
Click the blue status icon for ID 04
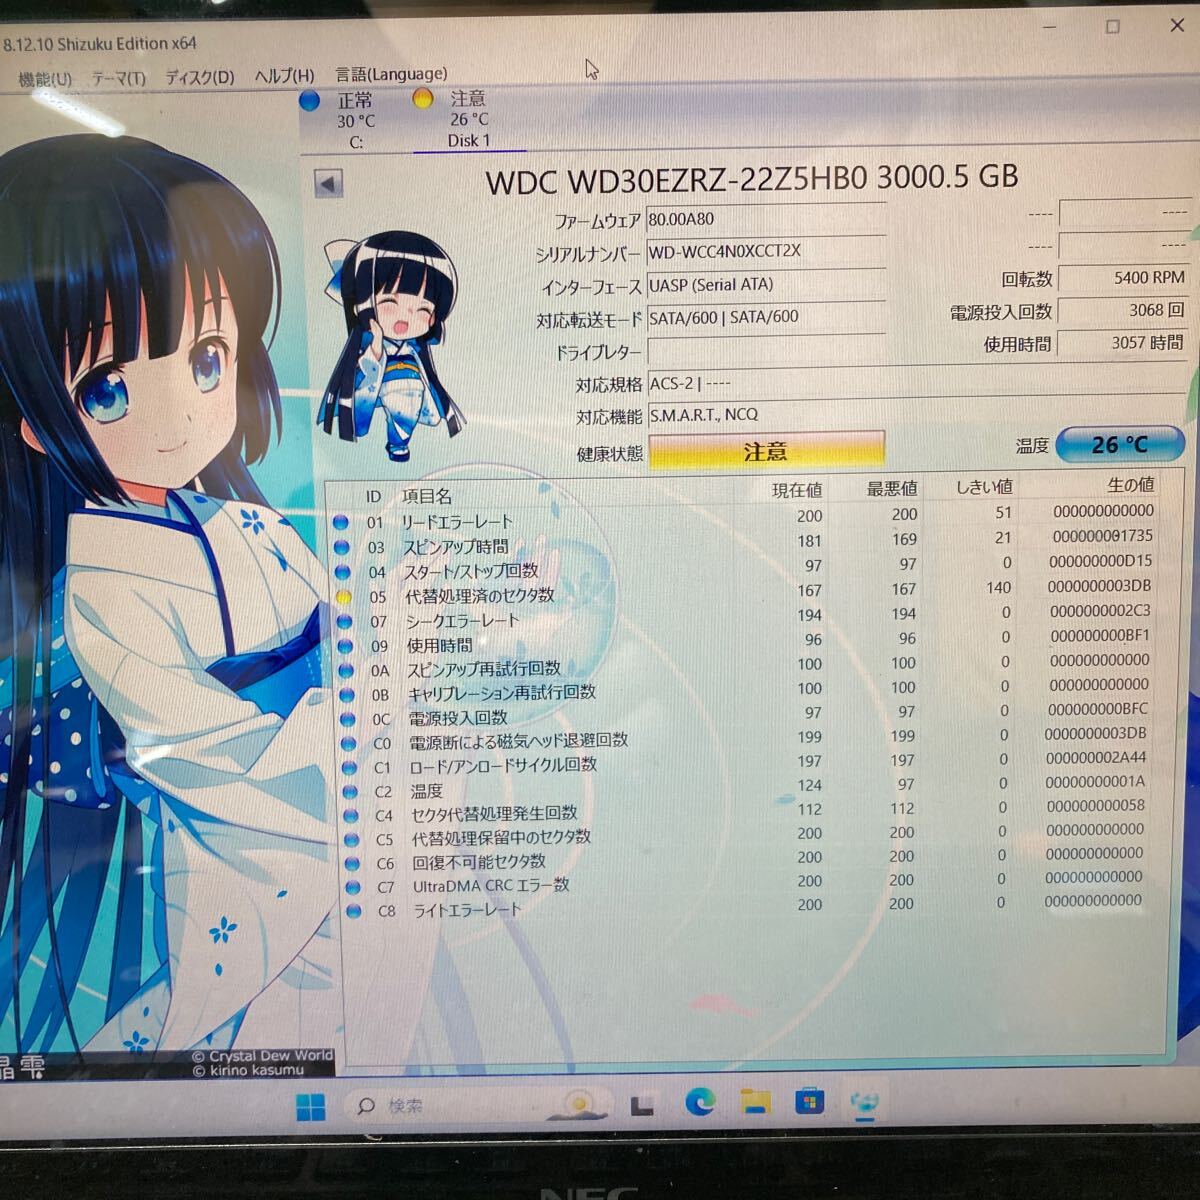(x=343, y=572)
